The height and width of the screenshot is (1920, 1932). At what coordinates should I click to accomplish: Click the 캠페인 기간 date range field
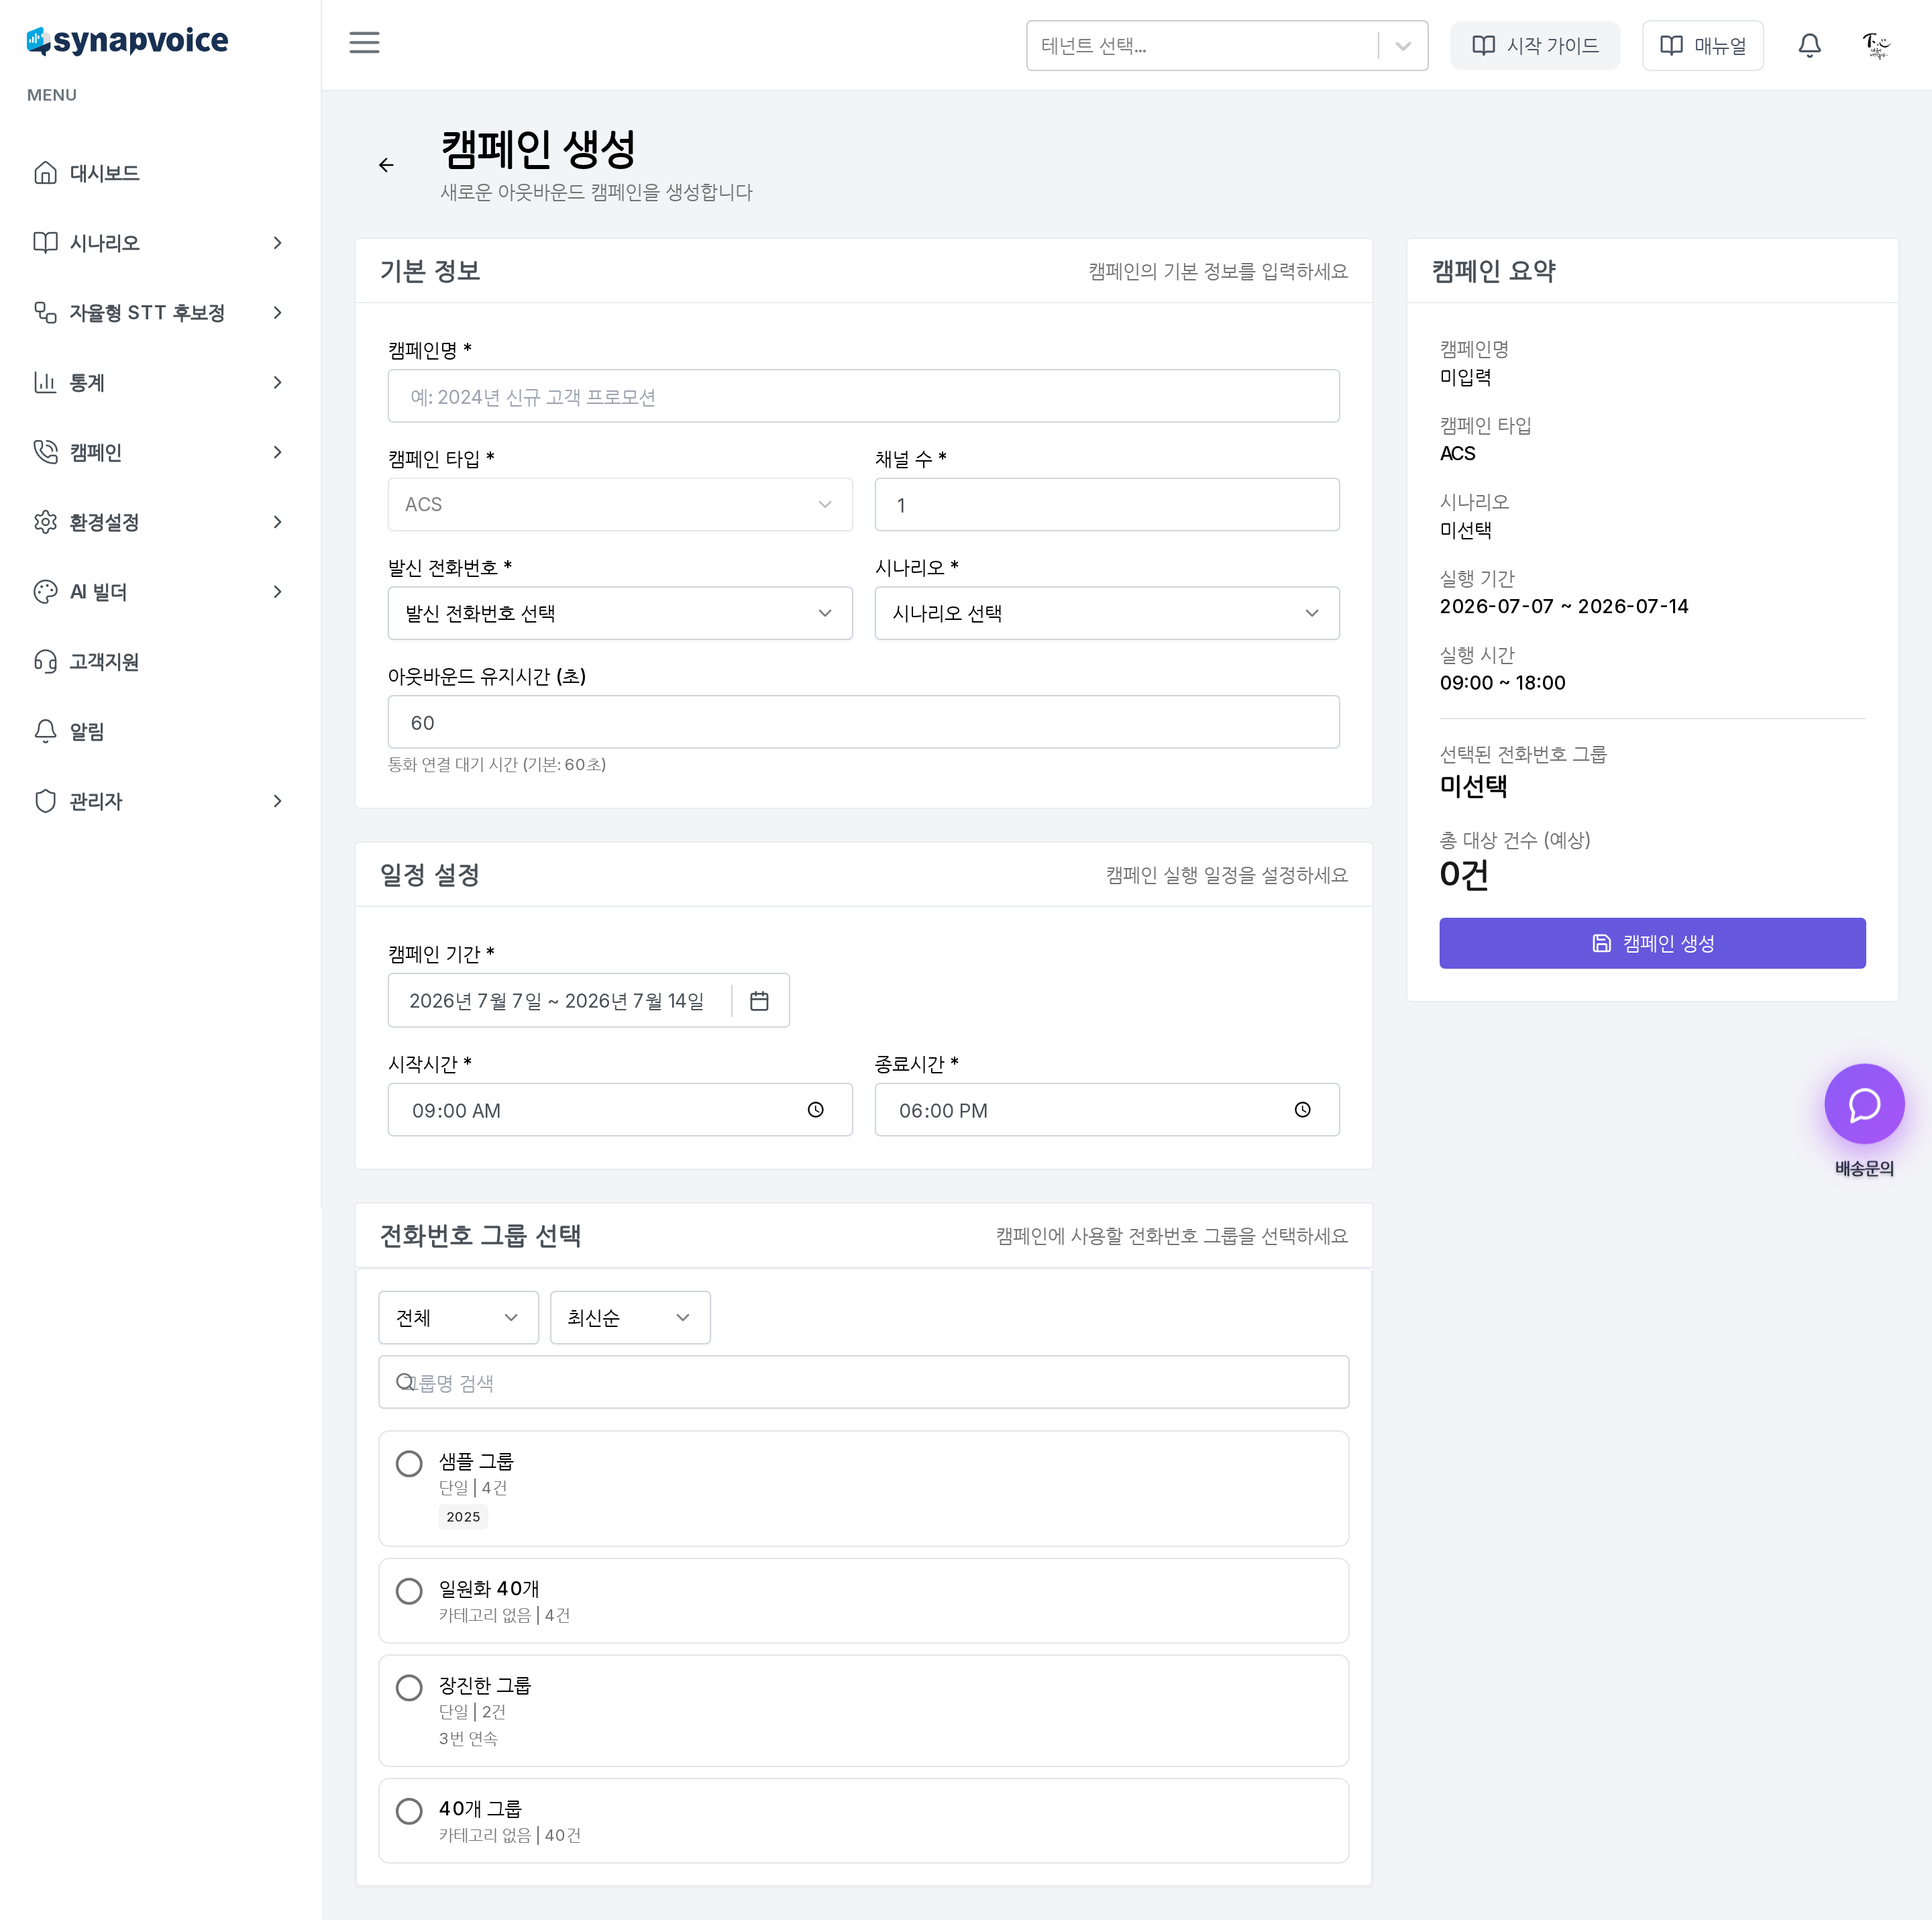click(x=589, y=1000)
